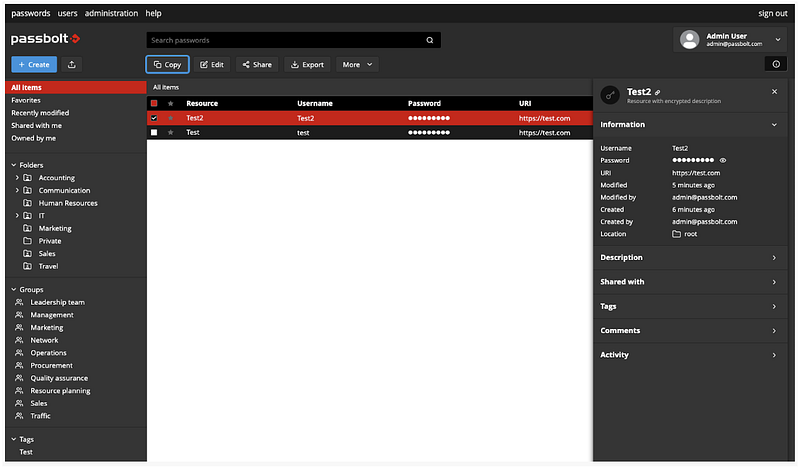Screen dimensions: 800x468
Task: Select the Network group
Action: (44, 340)
